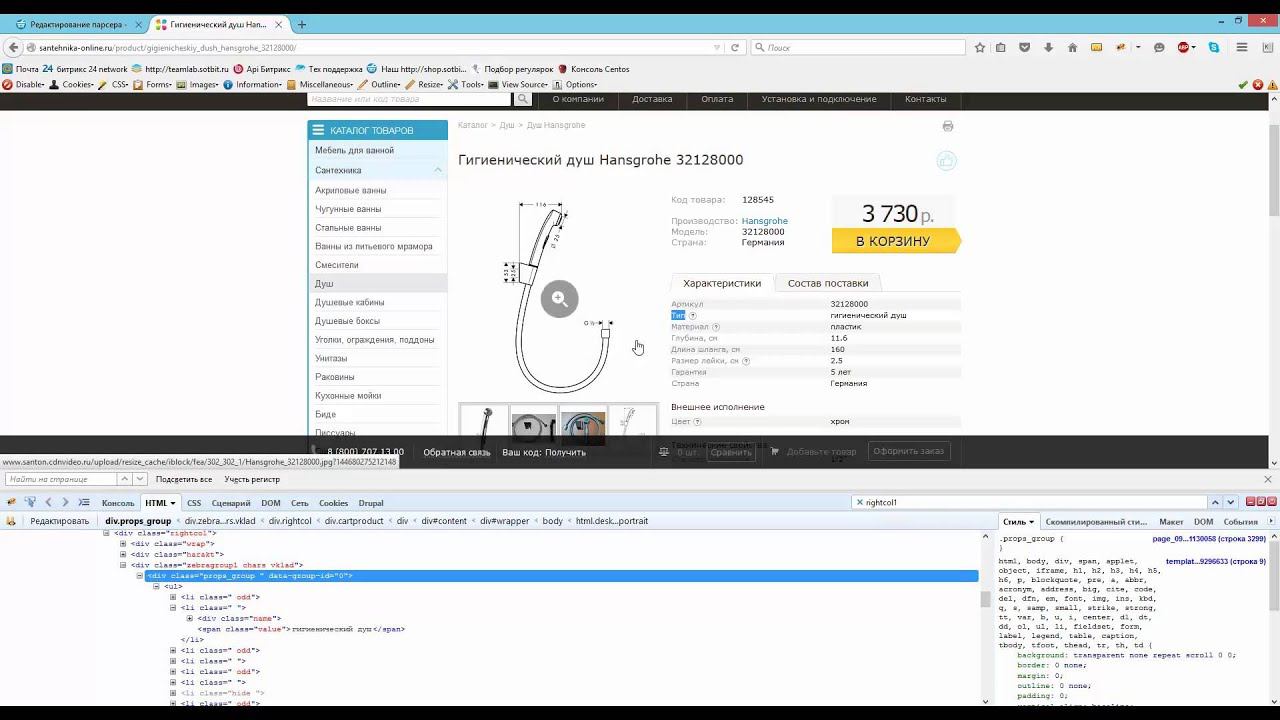Click the Skype toolbar icon

(1214, 47)
